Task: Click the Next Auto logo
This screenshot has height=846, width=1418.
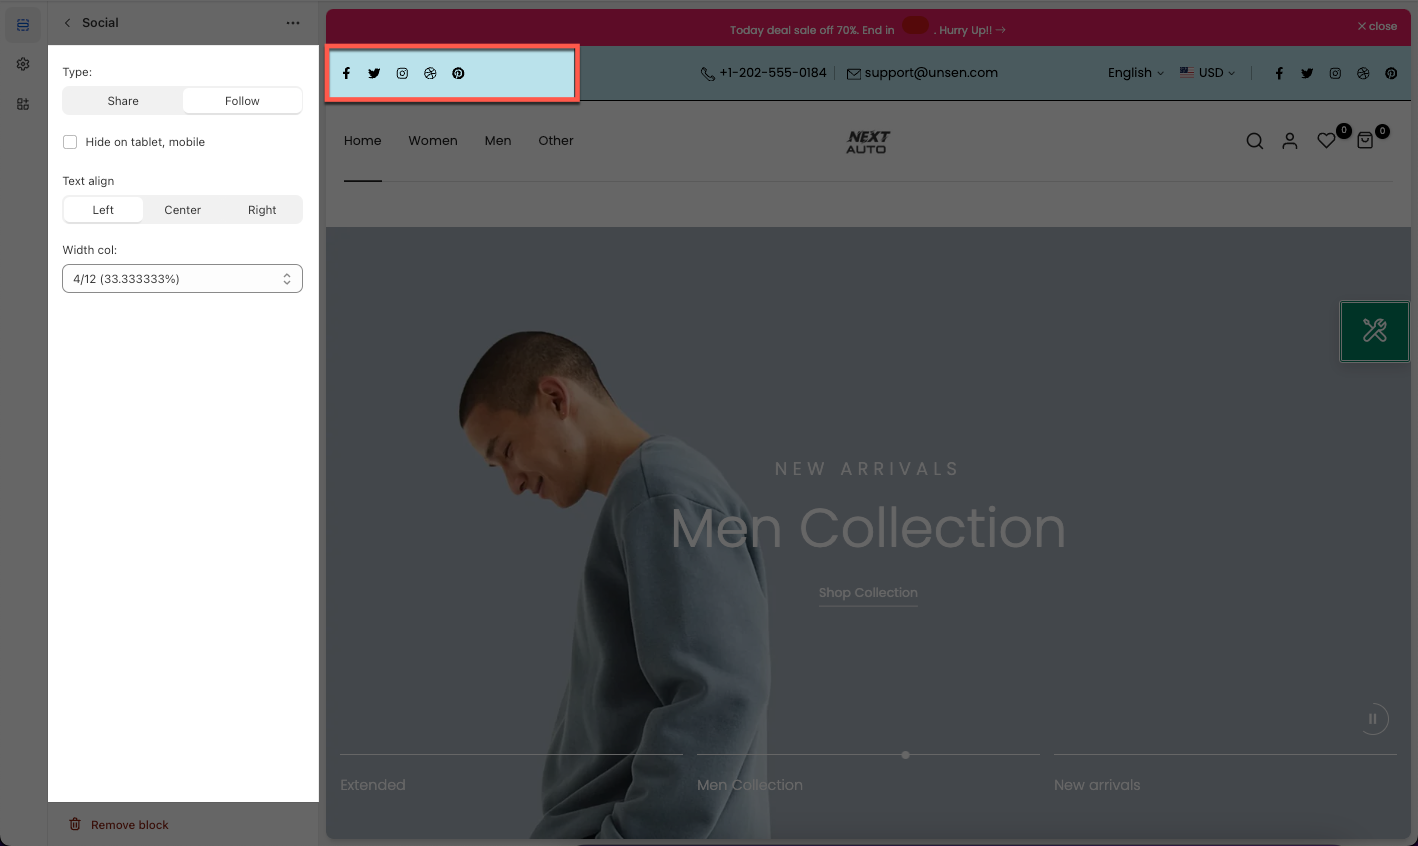Action: 867,142
